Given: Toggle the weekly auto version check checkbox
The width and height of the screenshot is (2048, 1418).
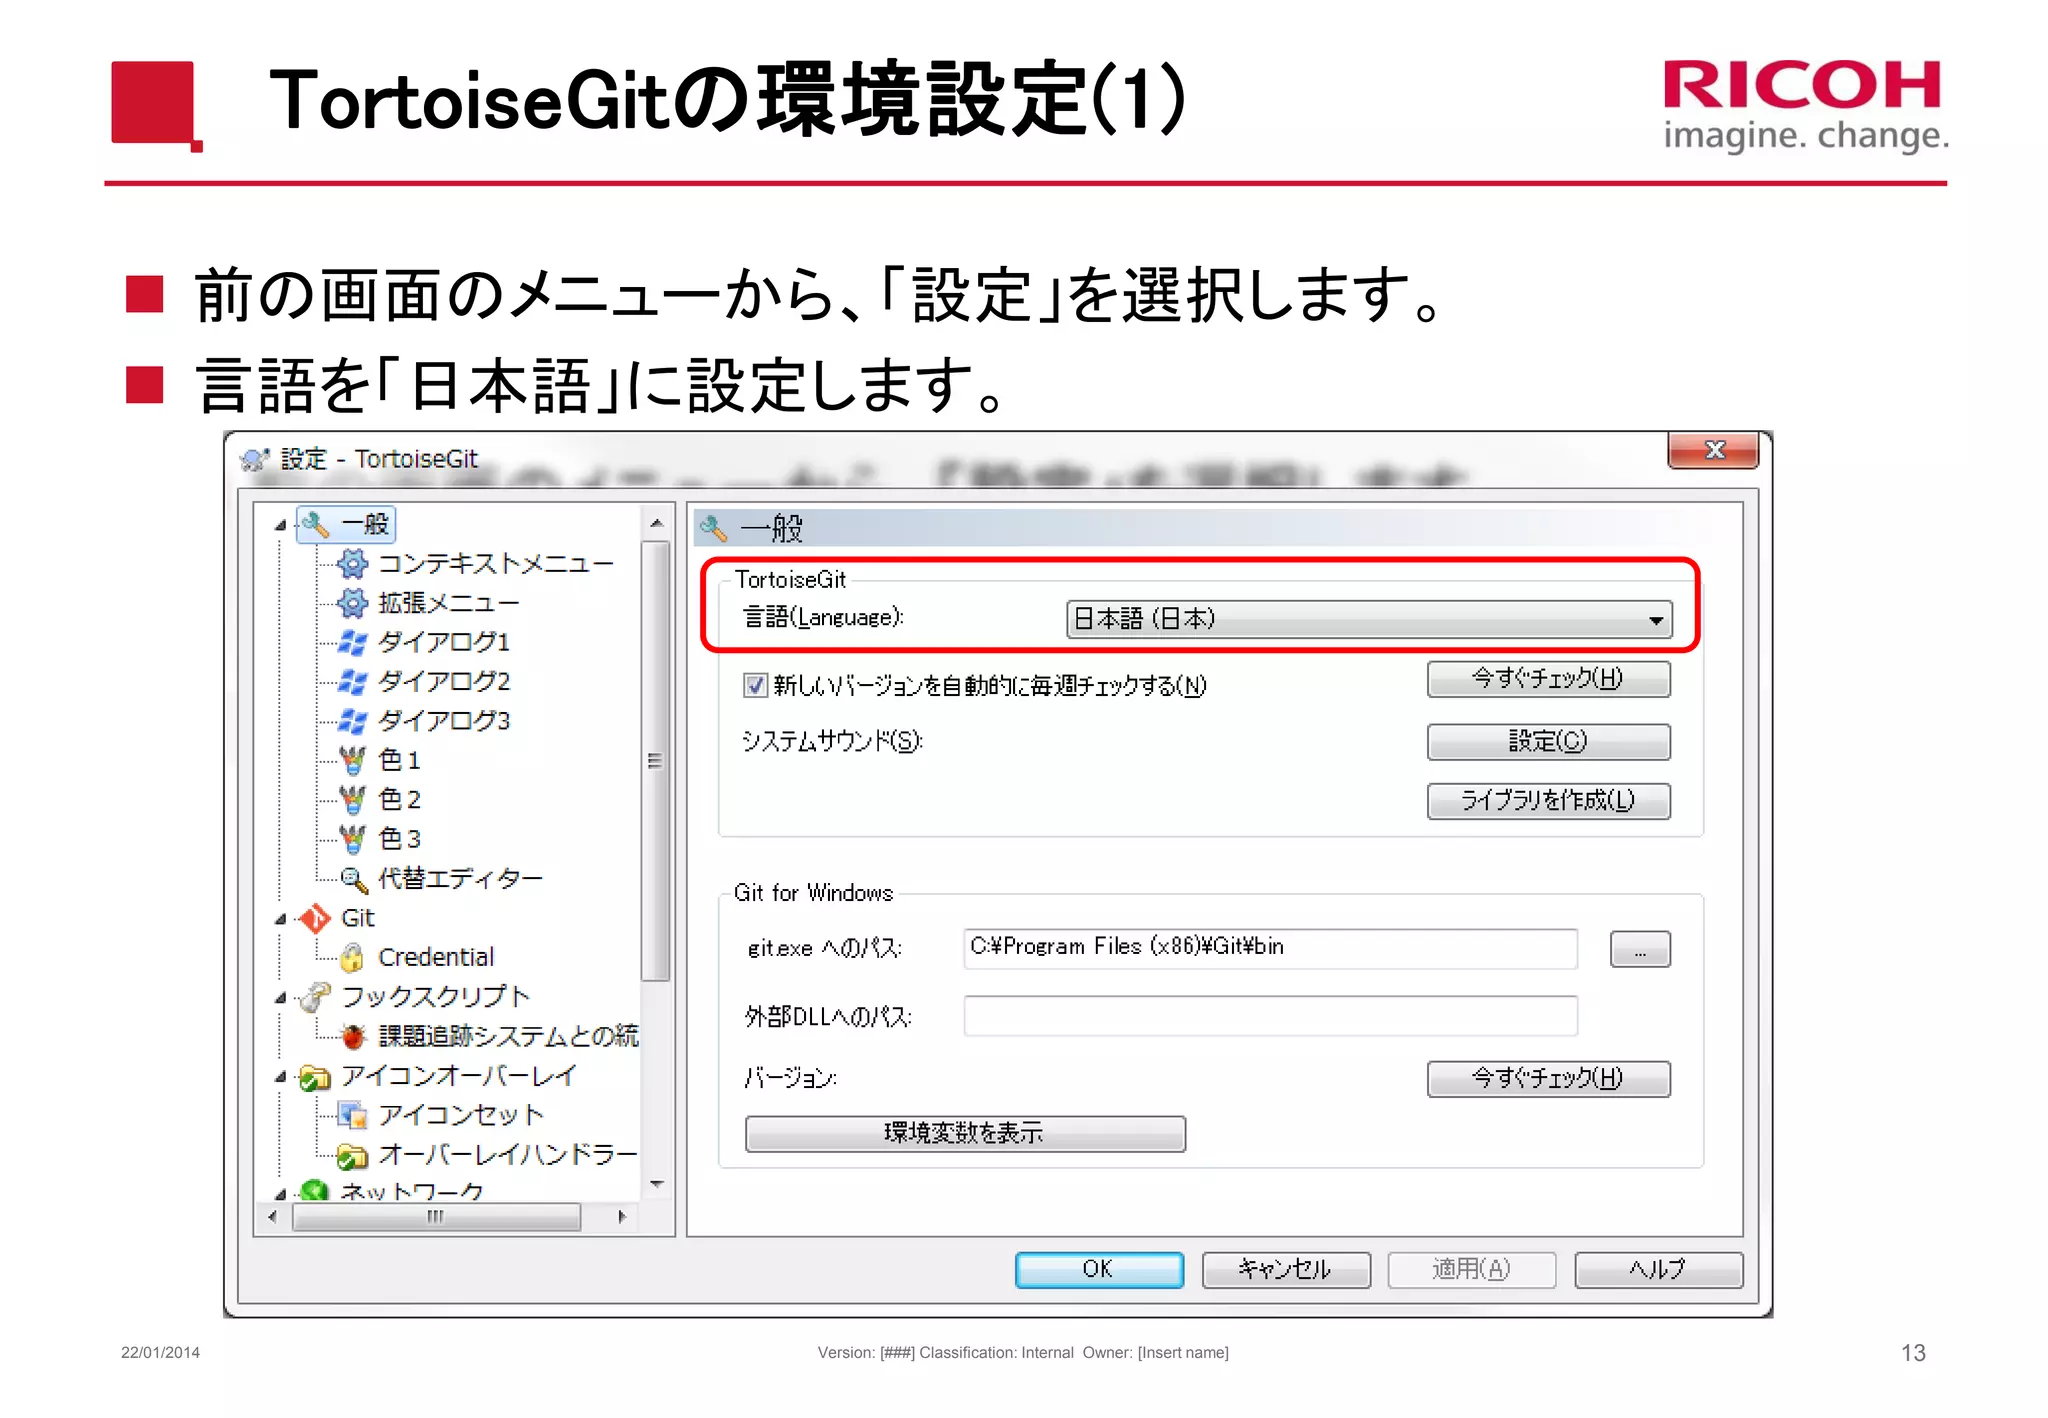Looking at the screenshot, I should [755, 685].
